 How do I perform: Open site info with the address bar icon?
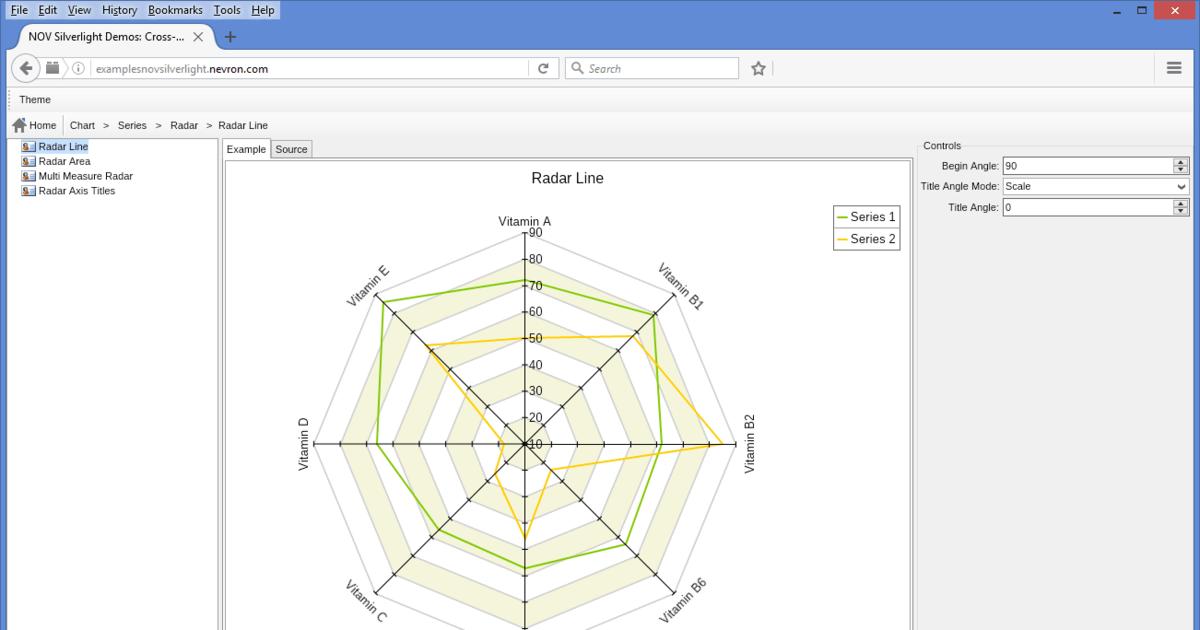pyautogui.click(x=78, y=68)
